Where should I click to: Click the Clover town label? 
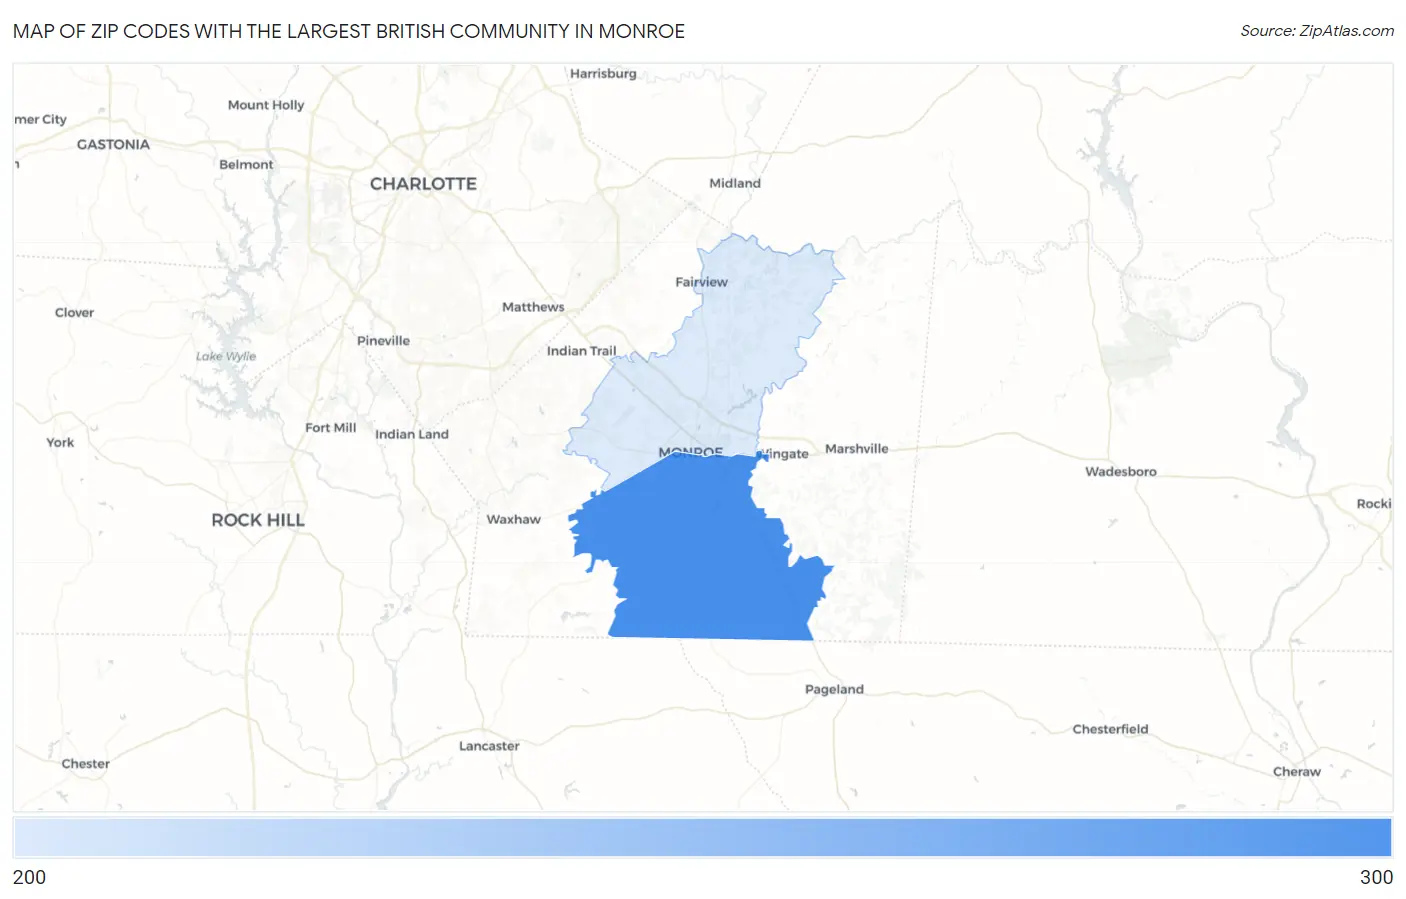coord(74,313)
